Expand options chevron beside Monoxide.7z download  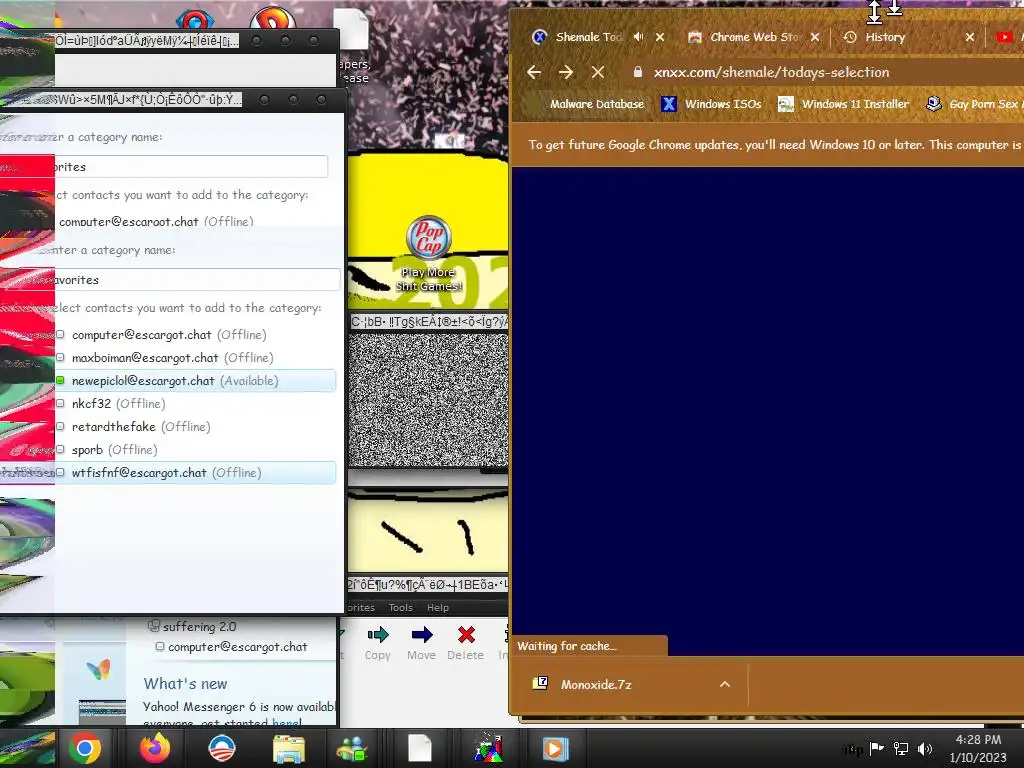point(724,684)
